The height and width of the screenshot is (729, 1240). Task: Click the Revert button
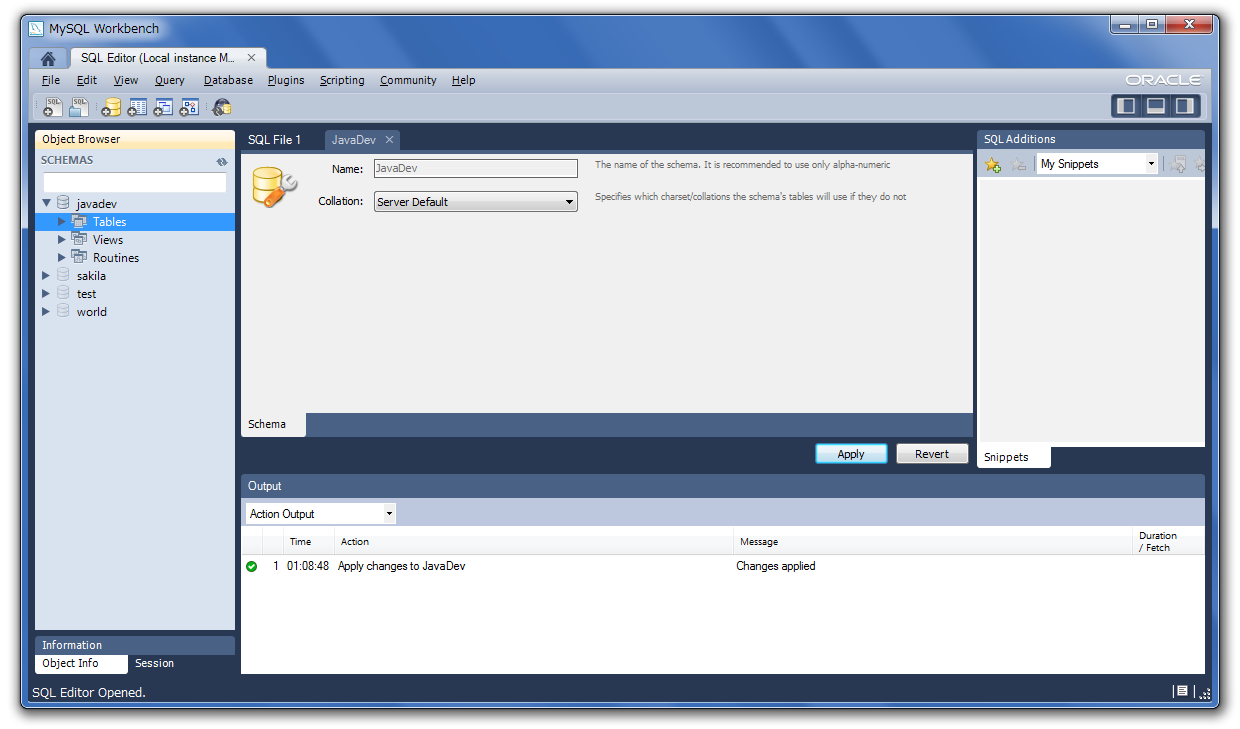(x=932, y=454)
